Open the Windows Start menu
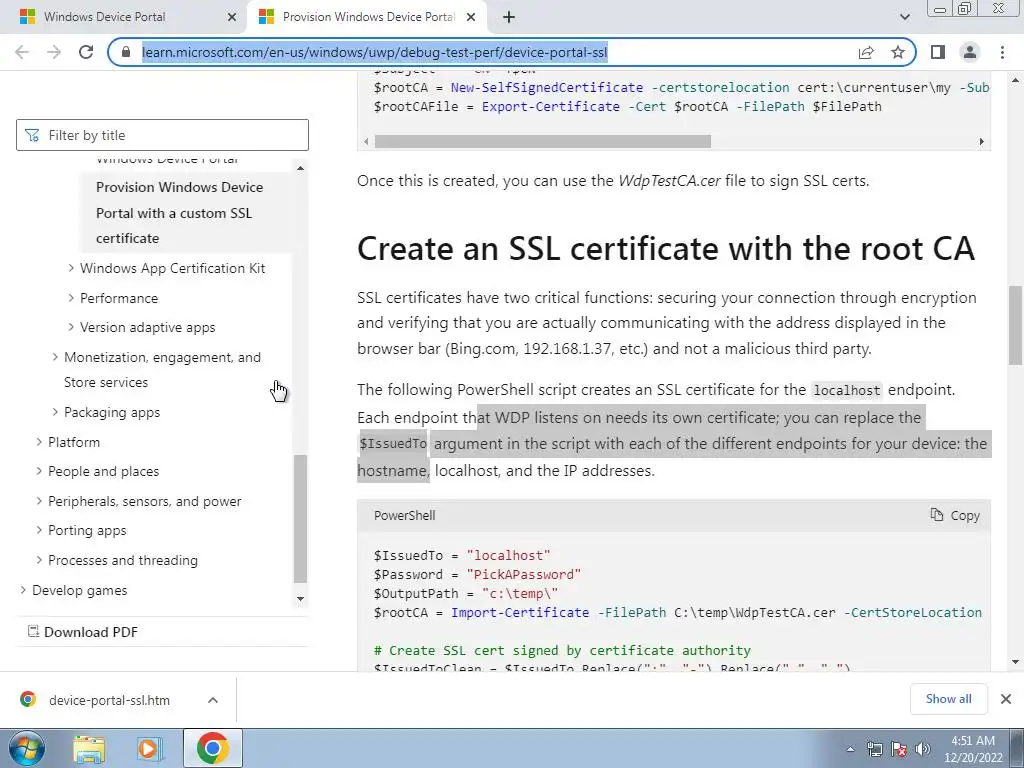 (27, 748)
